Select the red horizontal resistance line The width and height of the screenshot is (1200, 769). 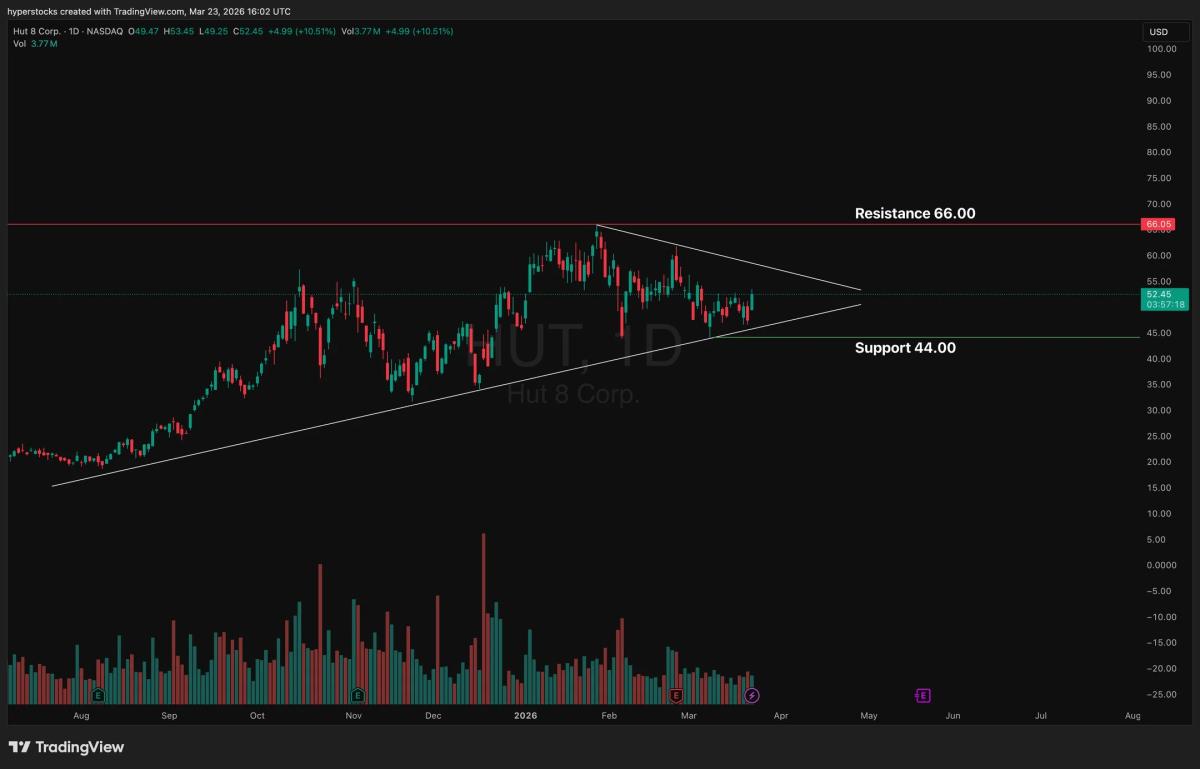(300, 225)
